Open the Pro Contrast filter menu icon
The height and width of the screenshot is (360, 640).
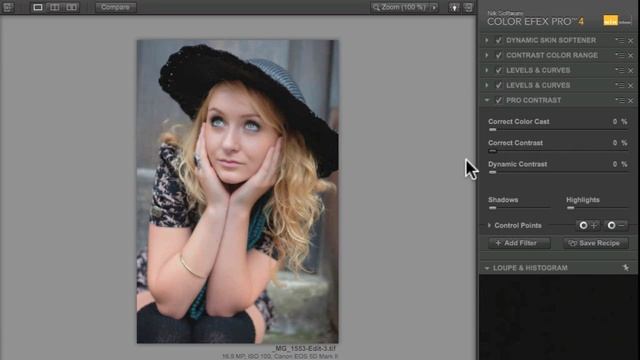click(620, 100)
